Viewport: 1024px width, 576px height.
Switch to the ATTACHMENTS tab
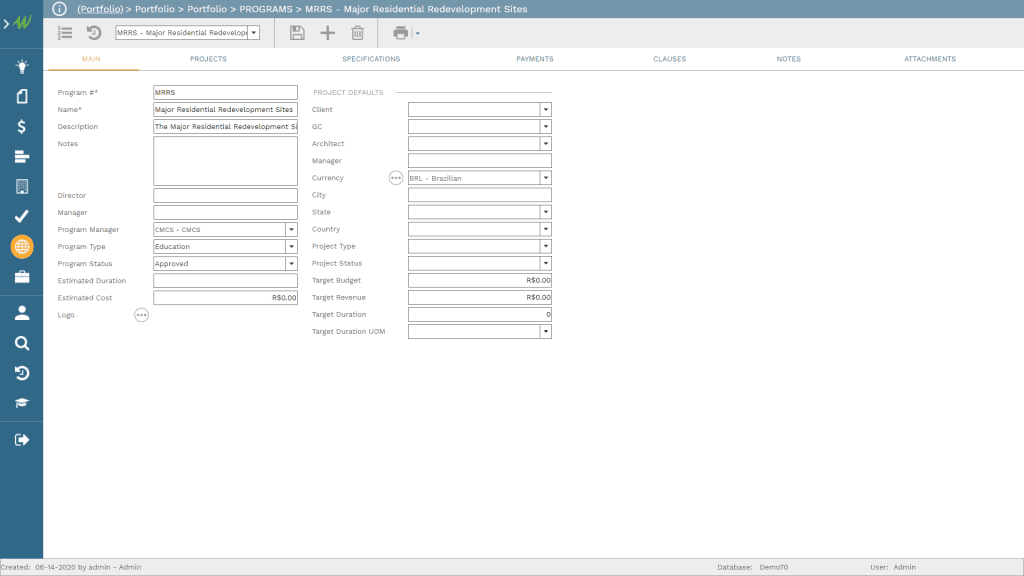(x=930, y=59)
